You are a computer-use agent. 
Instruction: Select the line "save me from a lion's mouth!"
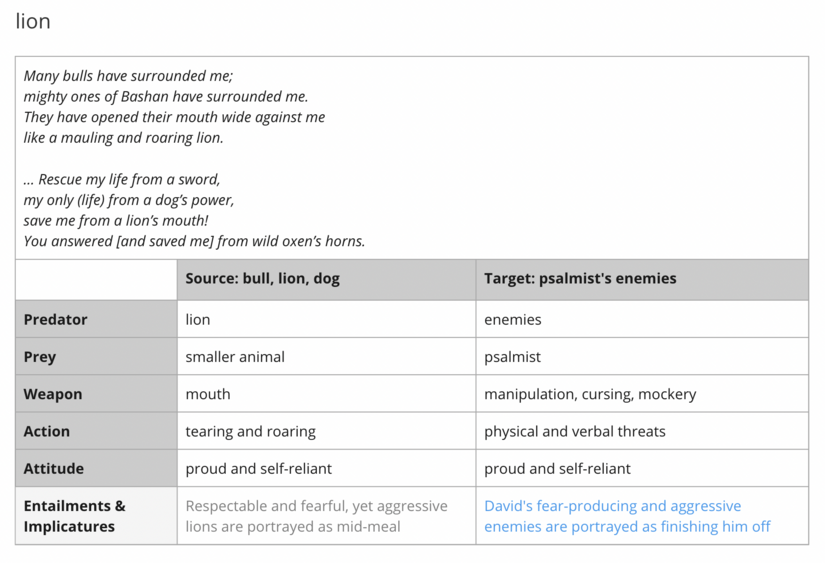(116, 220)
